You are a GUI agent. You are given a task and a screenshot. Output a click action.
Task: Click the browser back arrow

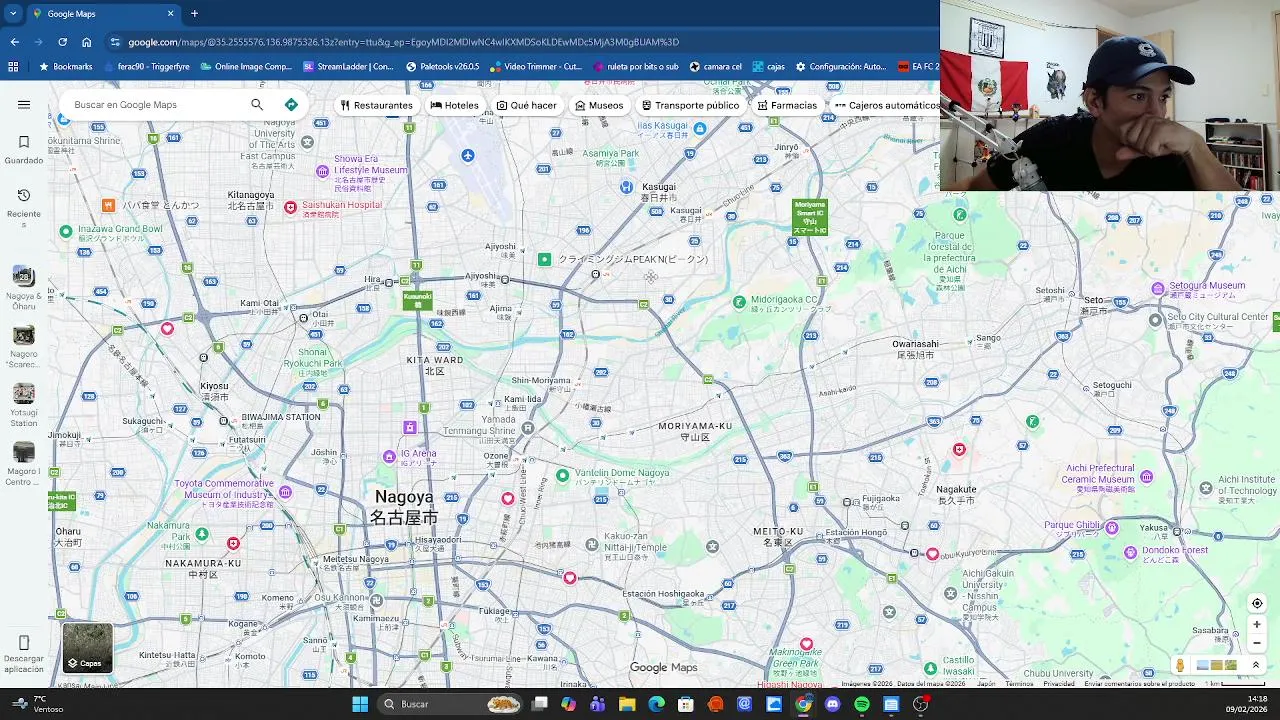tap(14, 42)
